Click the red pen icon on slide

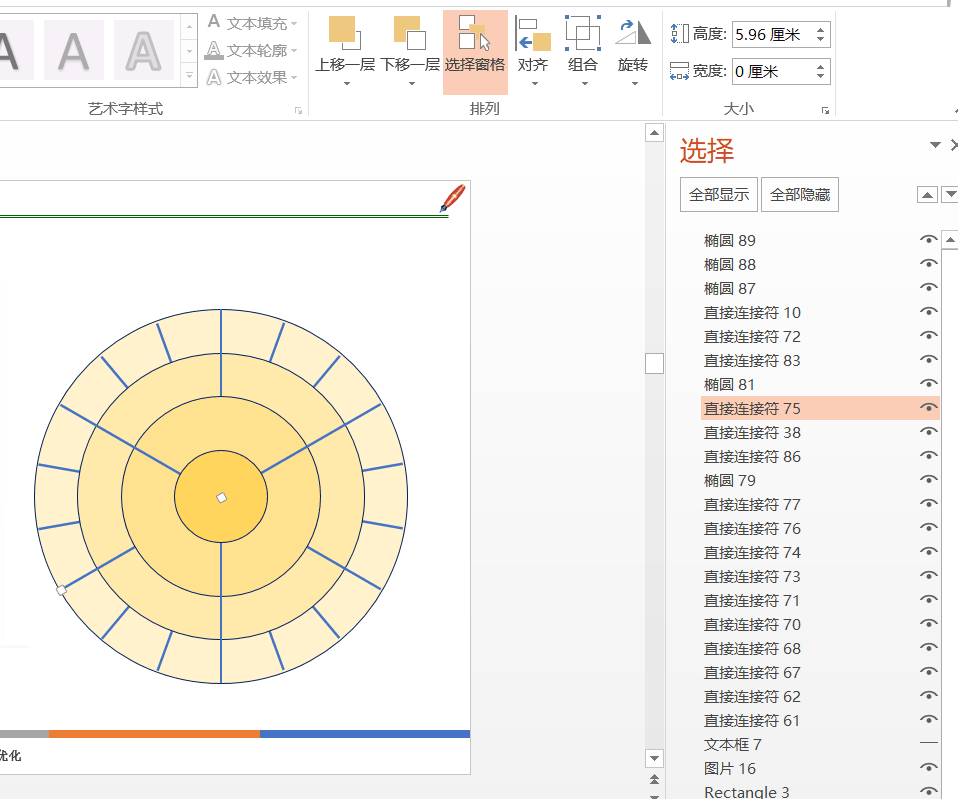point(453,198)
